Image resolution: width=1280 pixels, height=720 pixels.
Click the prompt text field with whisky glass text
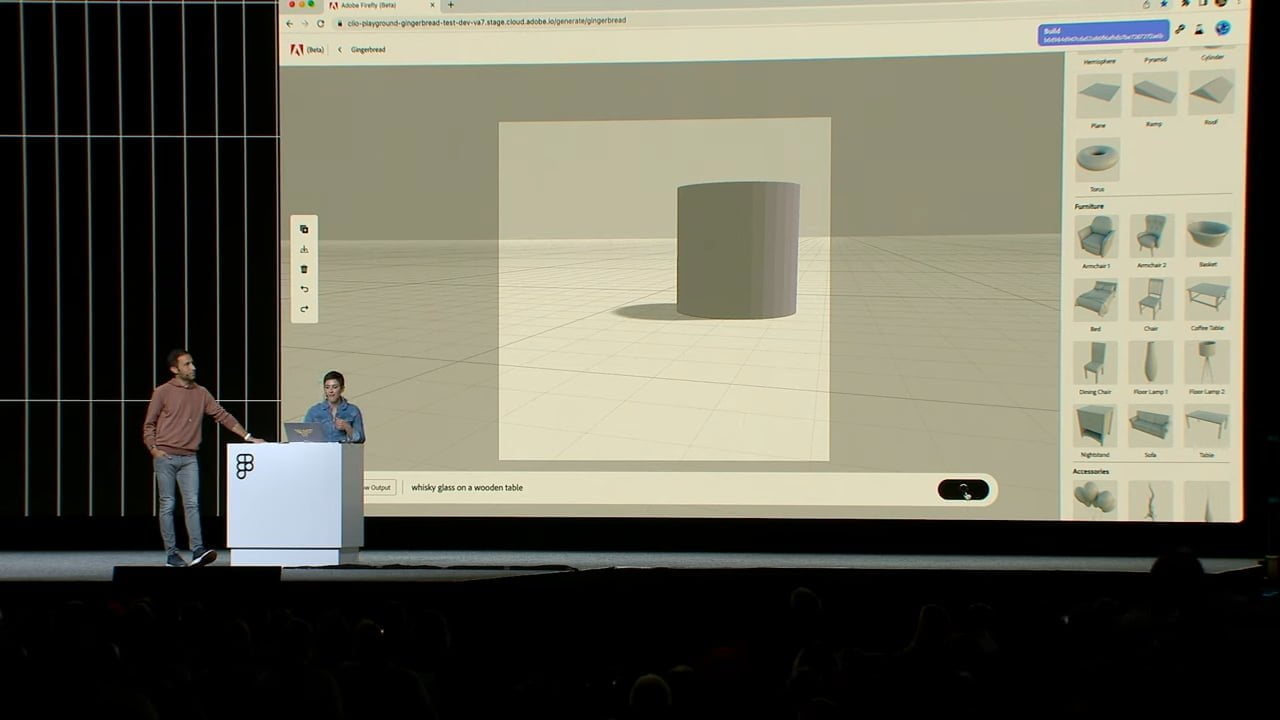coord(660,488)
